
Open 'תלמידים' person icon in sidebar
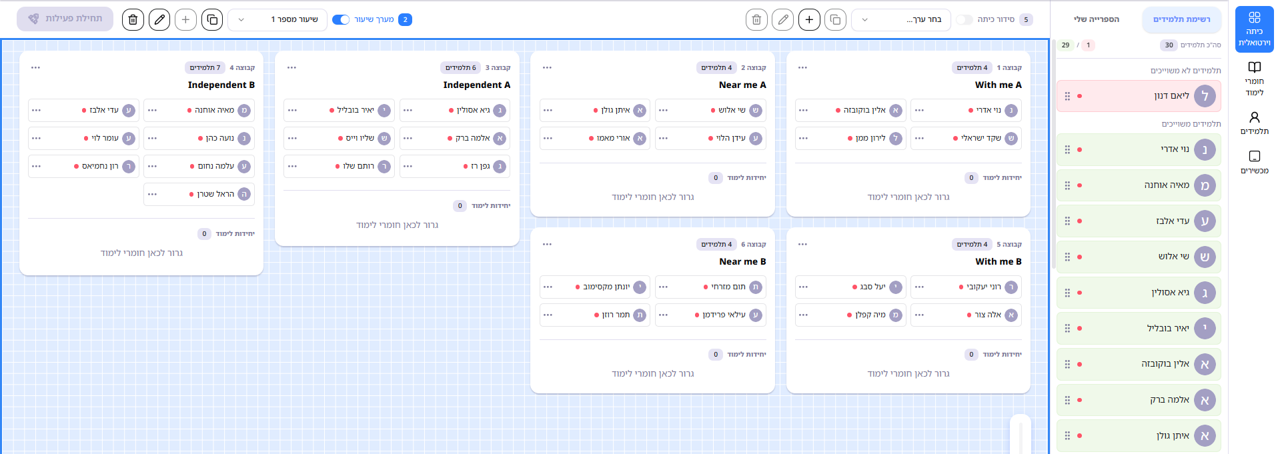coord(1254,123)
